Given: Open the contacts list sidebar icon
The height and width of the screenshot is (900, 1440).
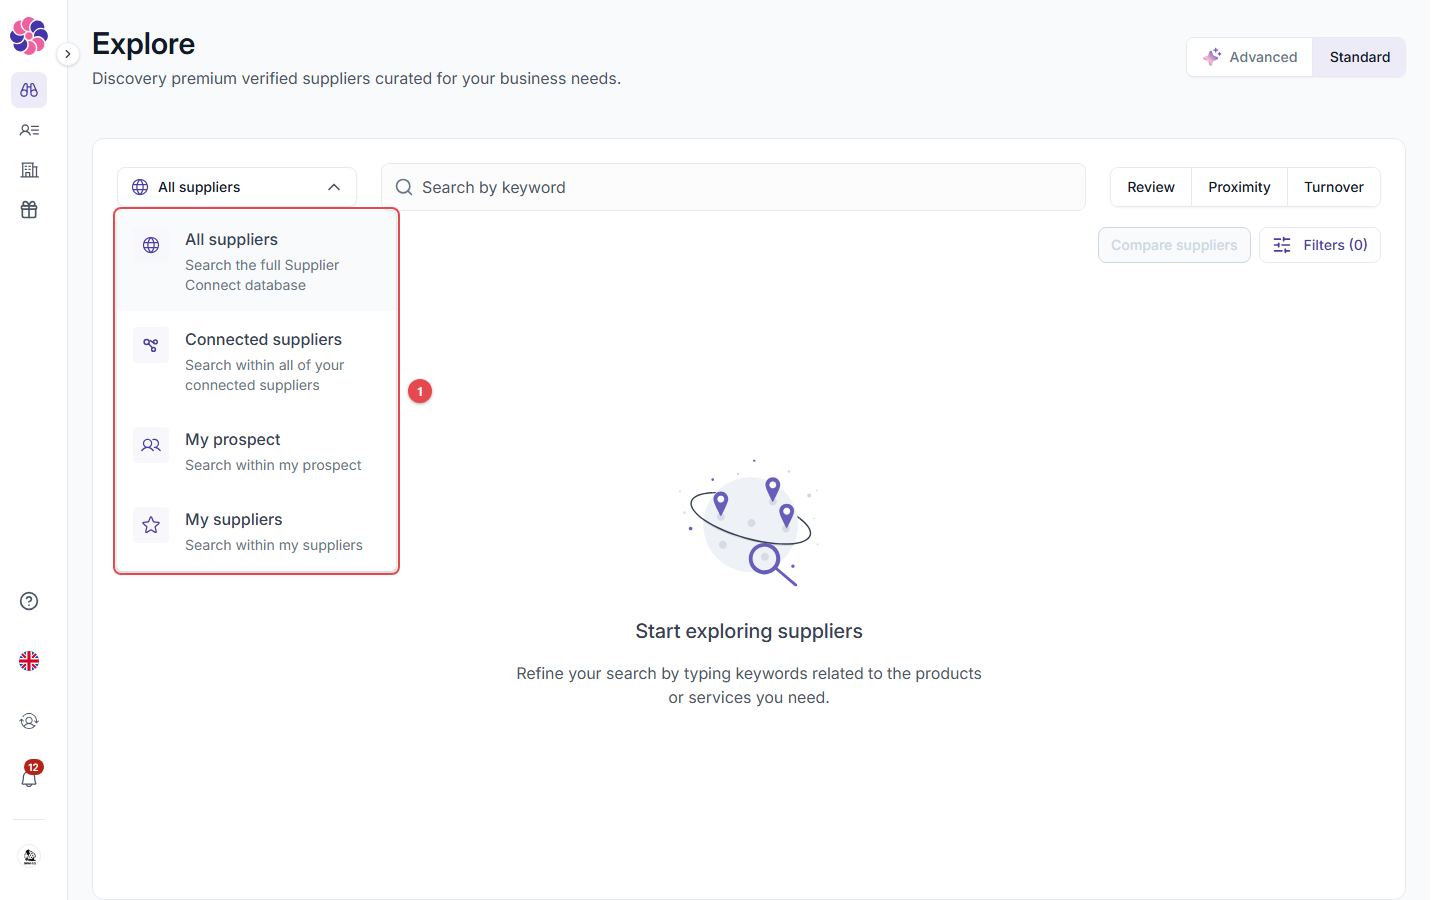Looking at the screenshot, I should (x=29, y=130).
